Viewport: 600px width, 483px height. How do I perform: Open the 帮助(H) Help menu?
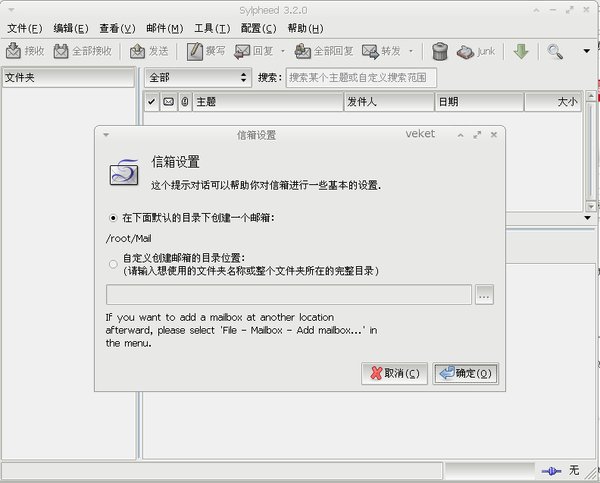pos(305,28)
